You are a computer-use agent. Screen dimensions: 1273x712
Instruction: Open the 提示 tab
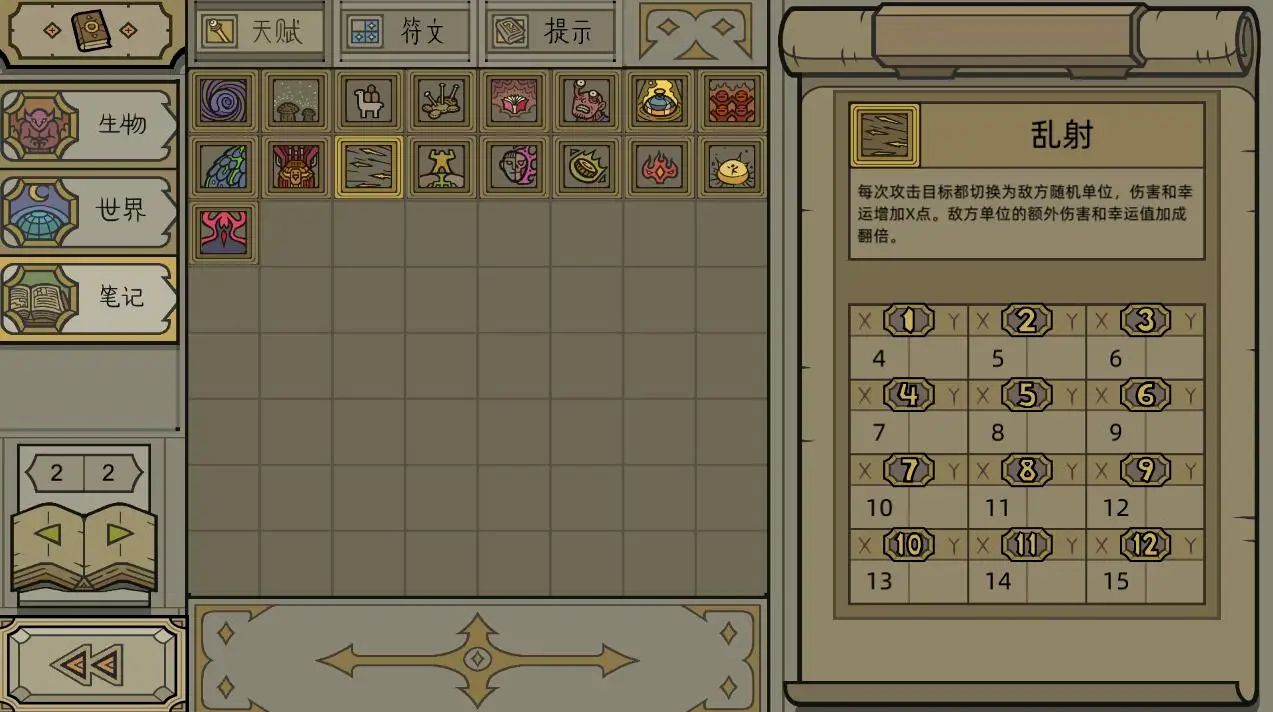pyautogui.click(x=550, y=31)
